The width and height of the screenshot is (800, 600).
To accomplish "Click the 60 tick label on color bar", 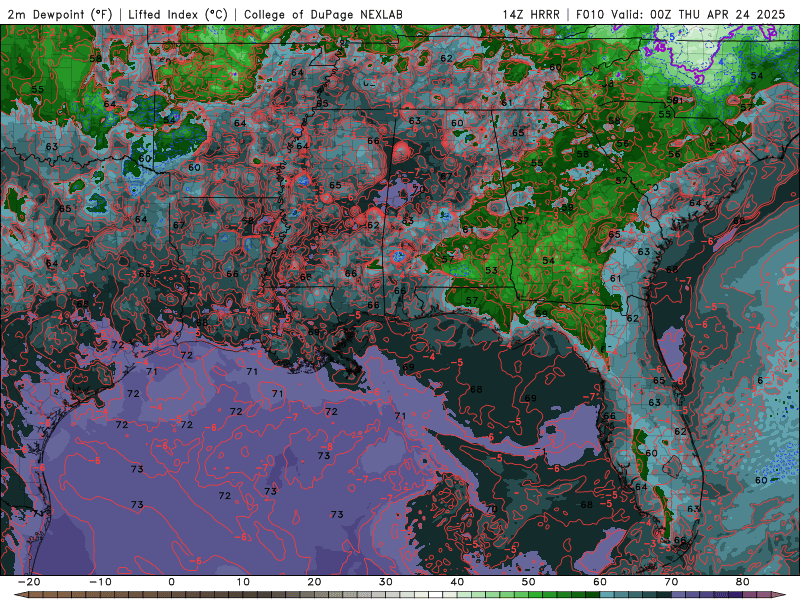I will 600,582.
